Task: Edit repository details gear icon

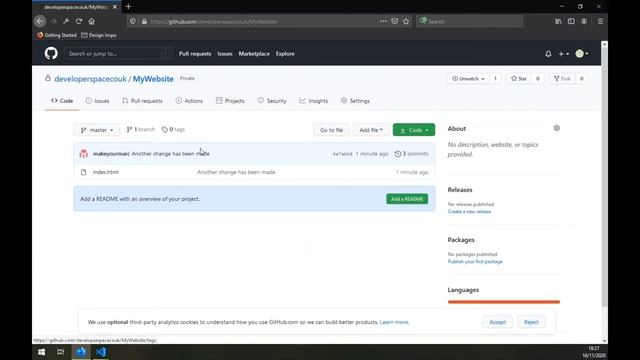Action: tap(557, 128)
